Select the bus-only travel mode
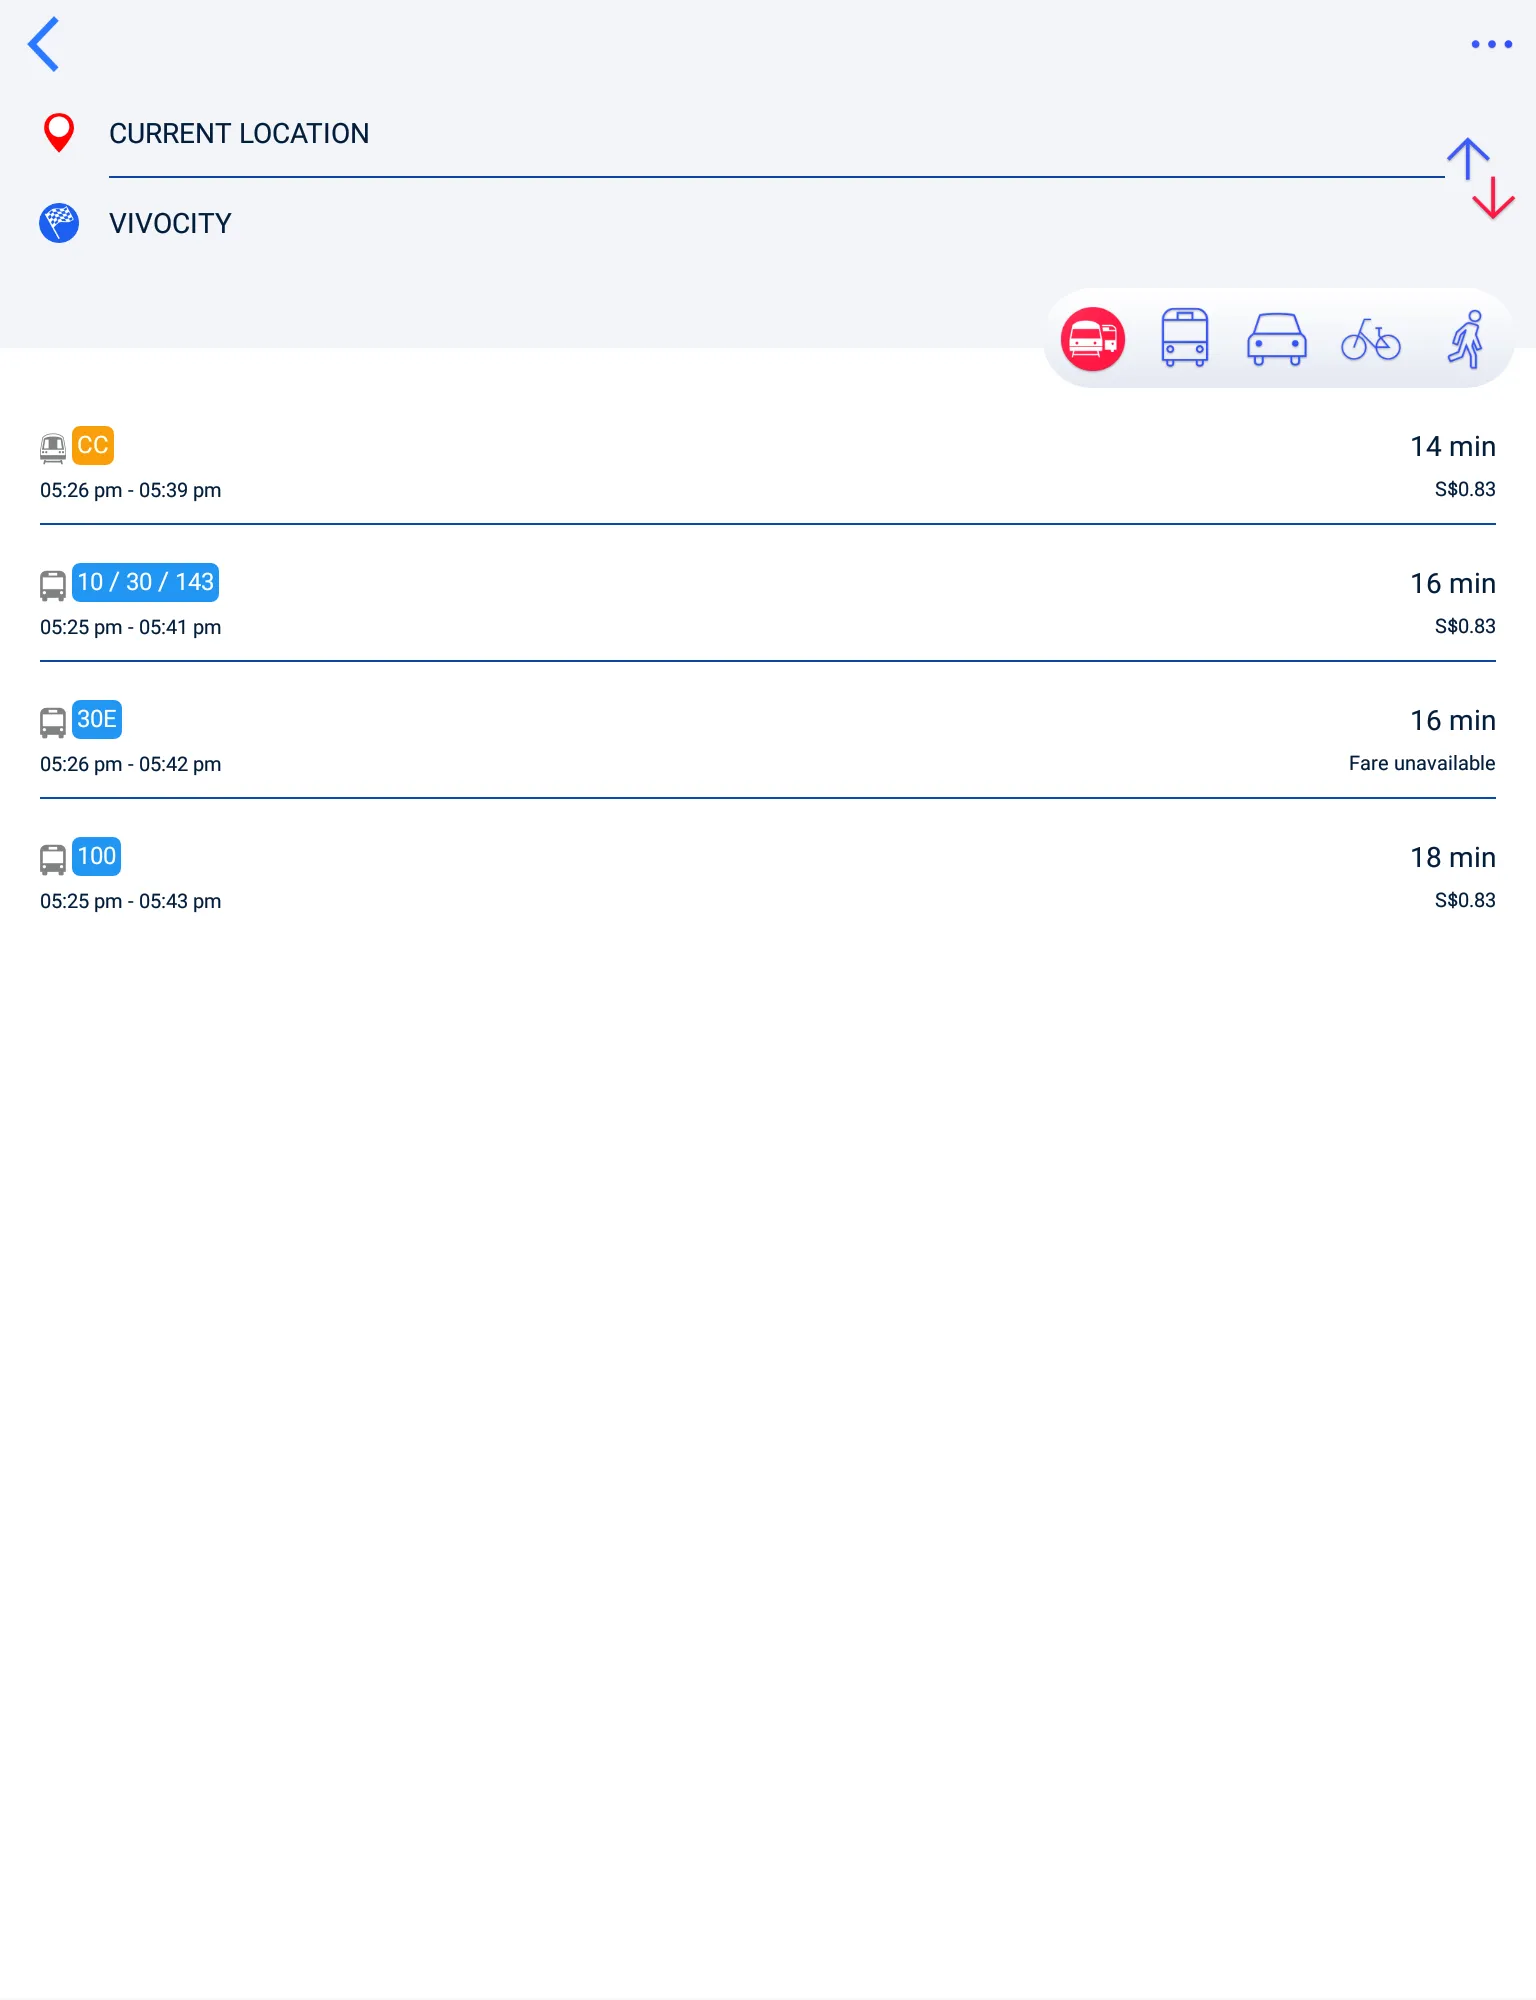1536x2000 pixels. tap(1184, 338)
